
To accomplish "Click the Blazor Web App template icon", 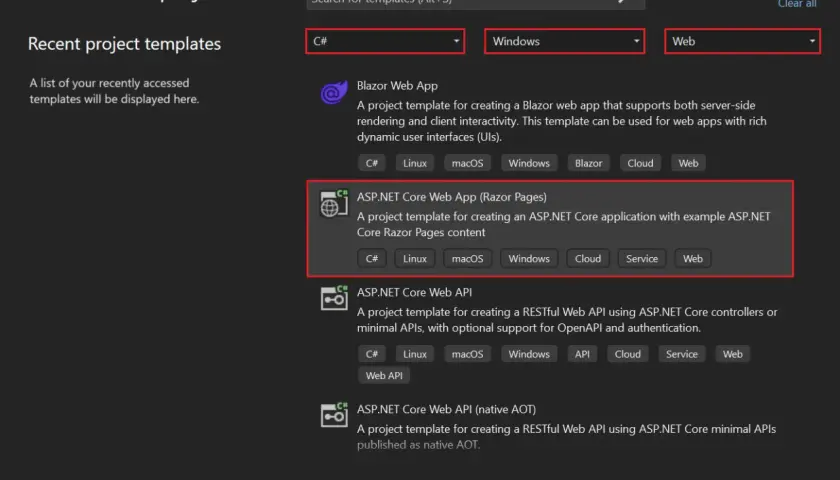I will click(x=334, y=93).
